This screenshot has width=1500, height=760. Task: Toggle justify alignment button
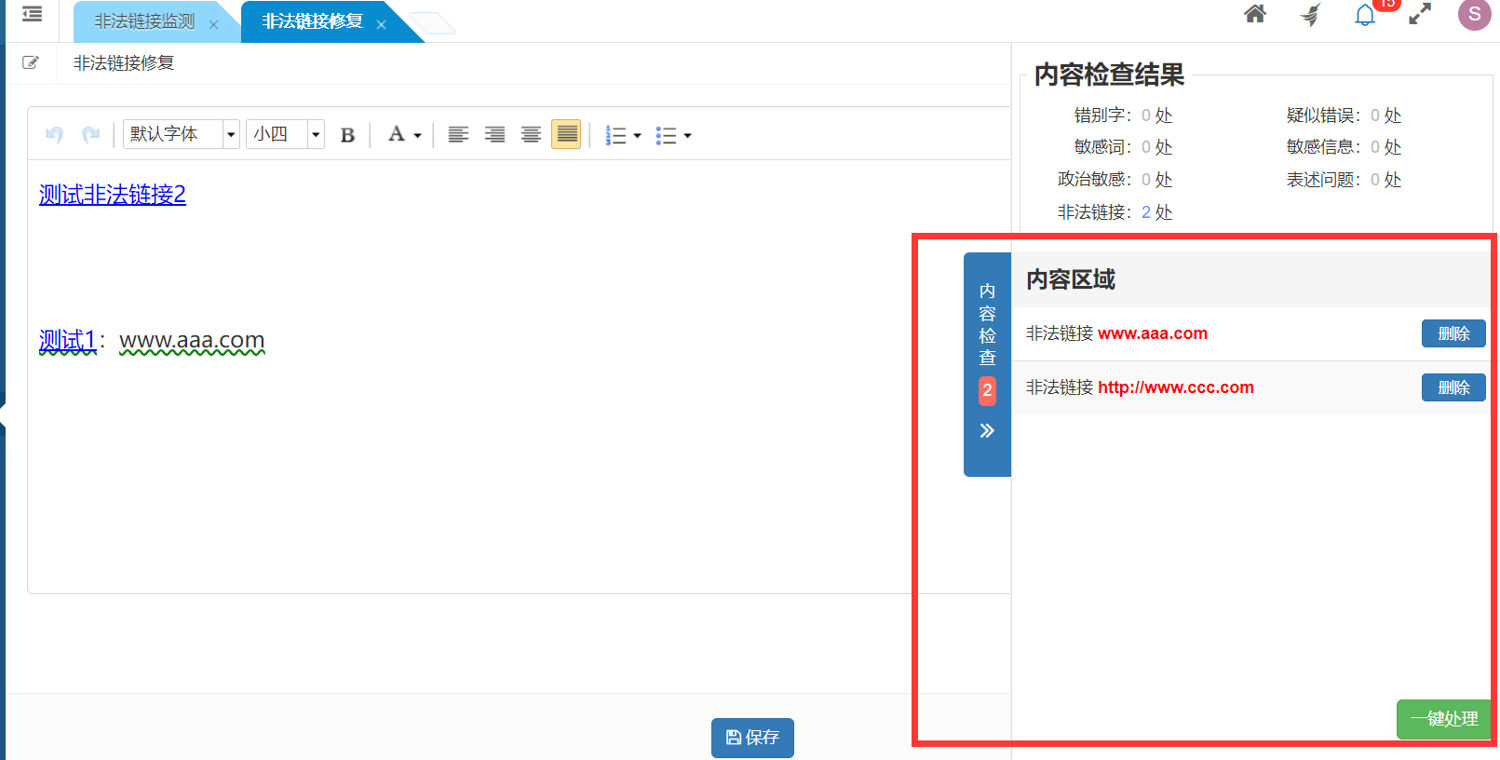tap(566, 135)
